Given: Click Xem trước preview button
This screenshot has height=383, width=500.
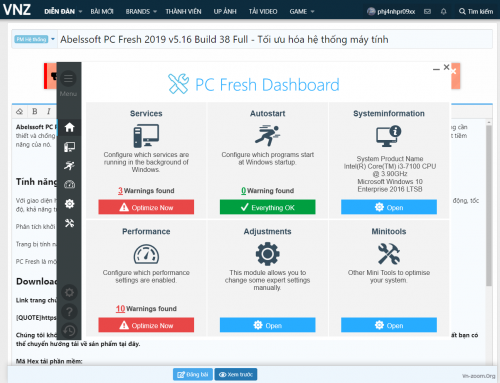Looking at the screenshot, I should 236,374.
